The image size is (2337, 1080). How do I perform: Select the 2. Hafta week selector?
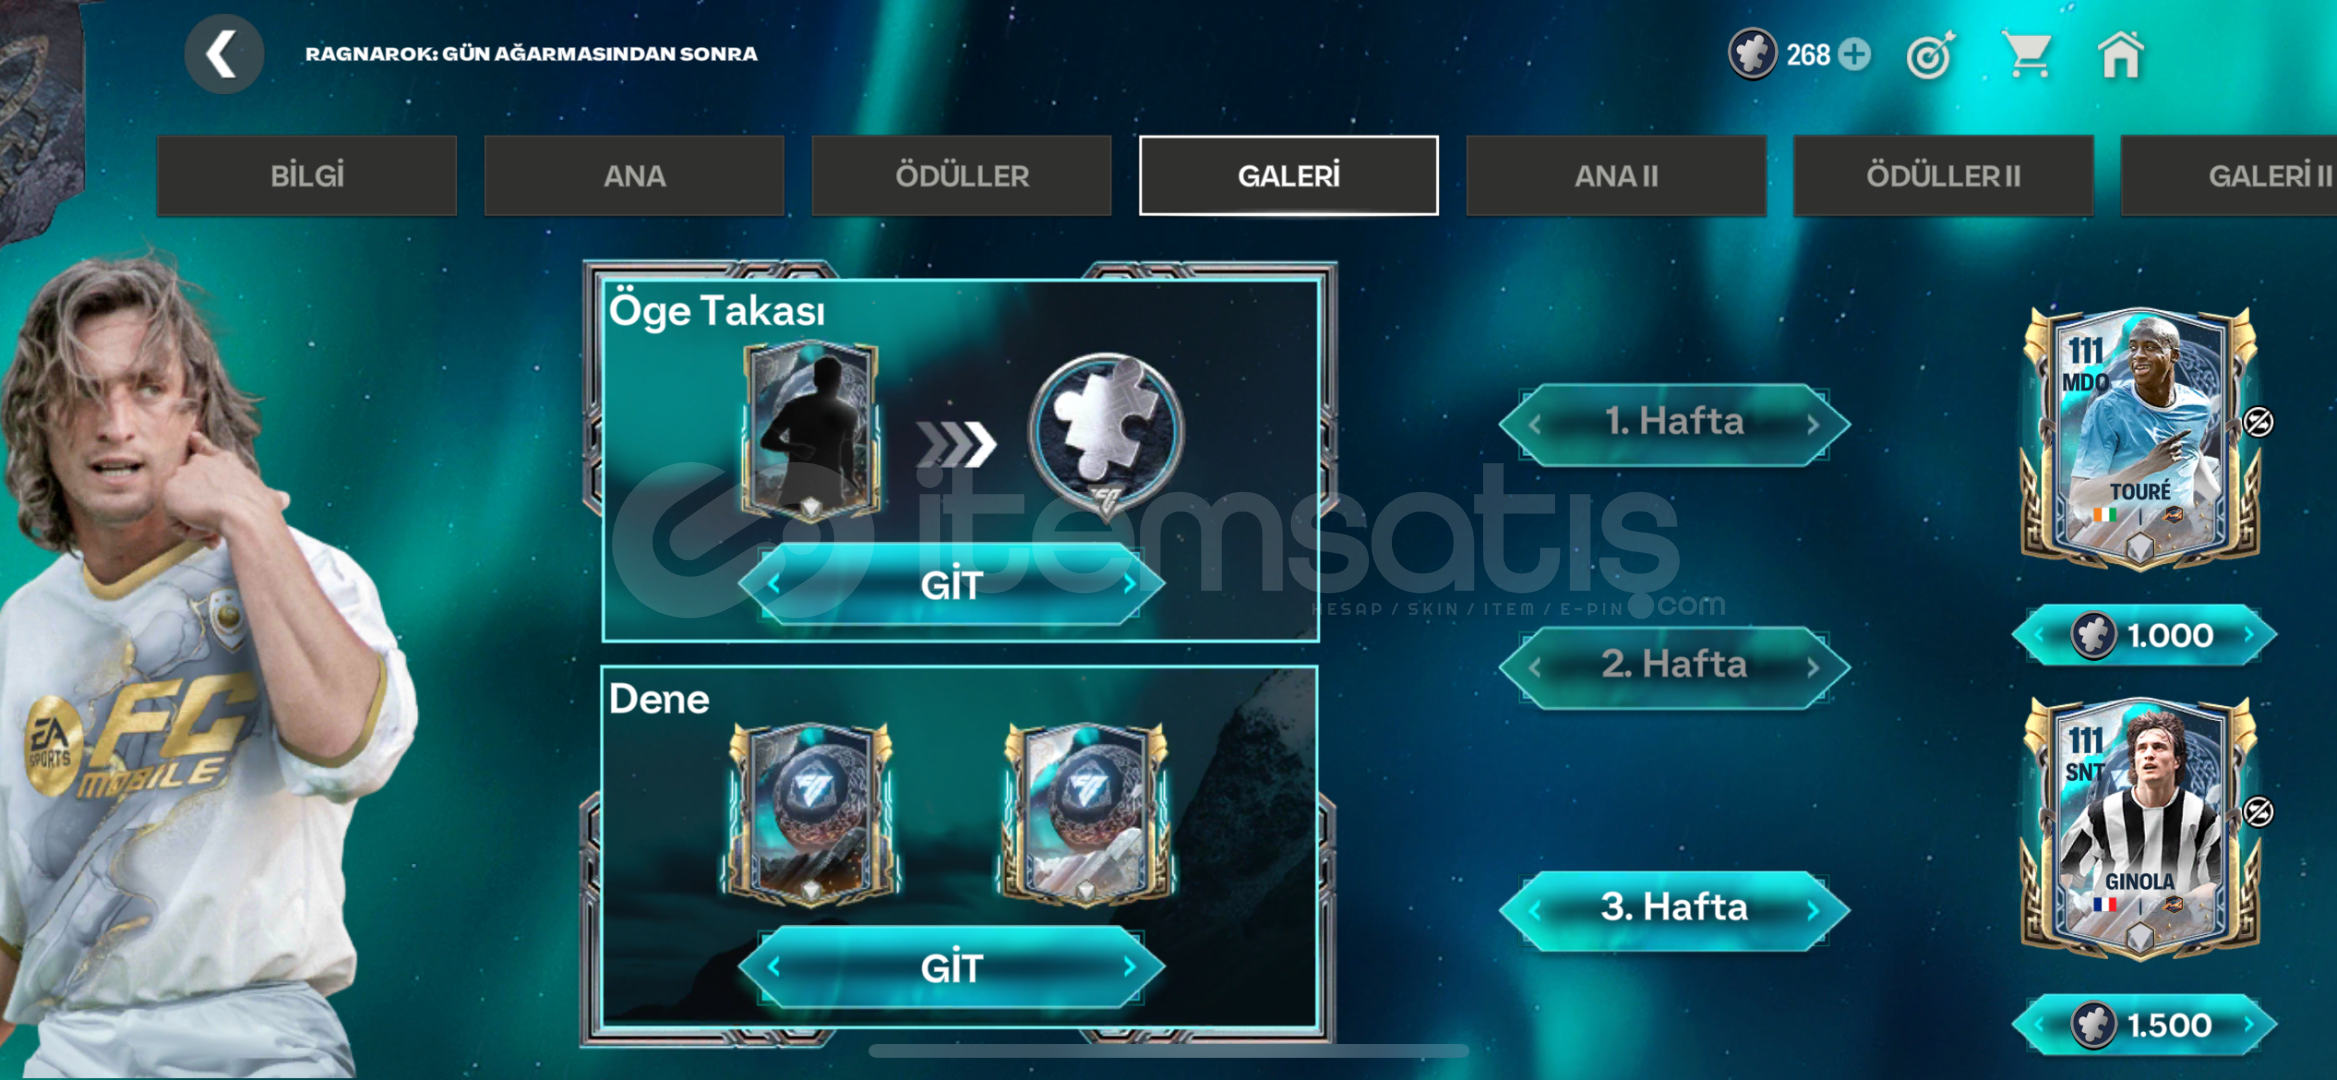point(1674,665)
